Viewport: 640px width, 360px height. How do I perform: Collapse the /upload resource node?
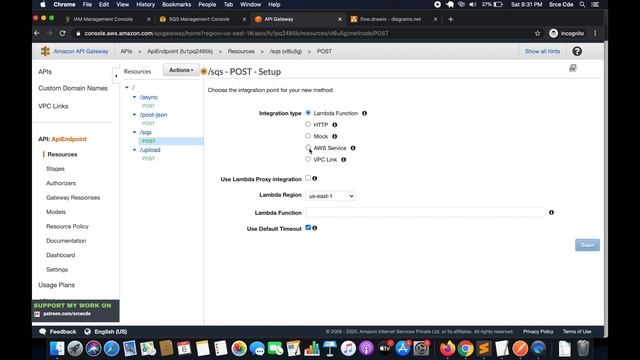click(134, 150)
